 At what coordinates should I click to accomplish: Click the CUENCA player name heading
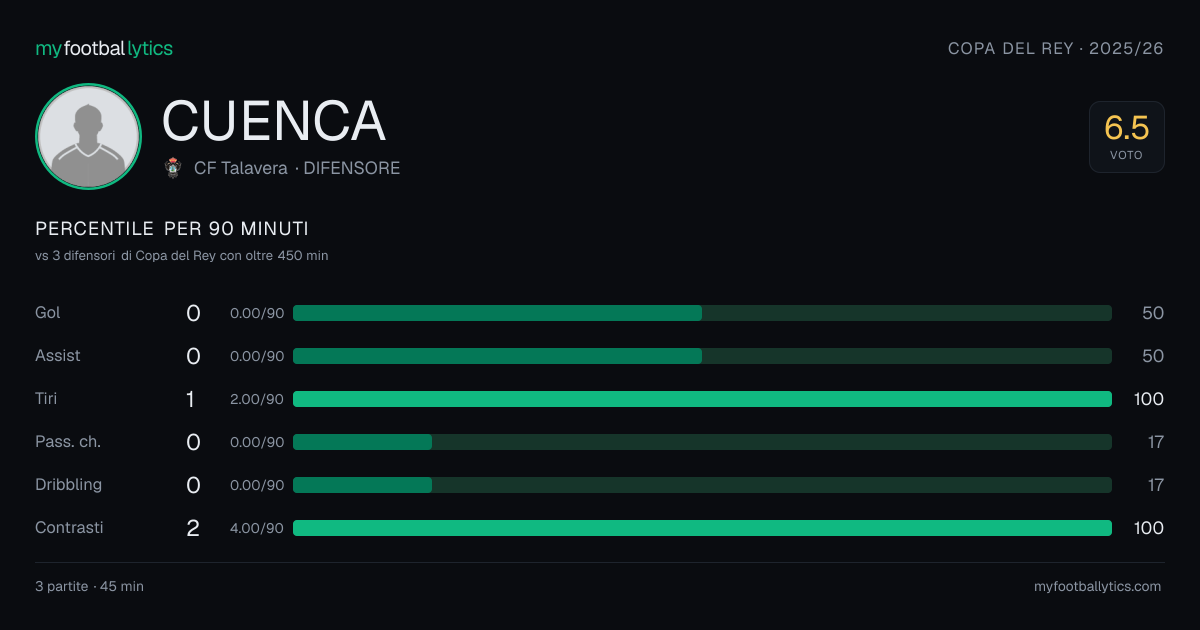273,121
